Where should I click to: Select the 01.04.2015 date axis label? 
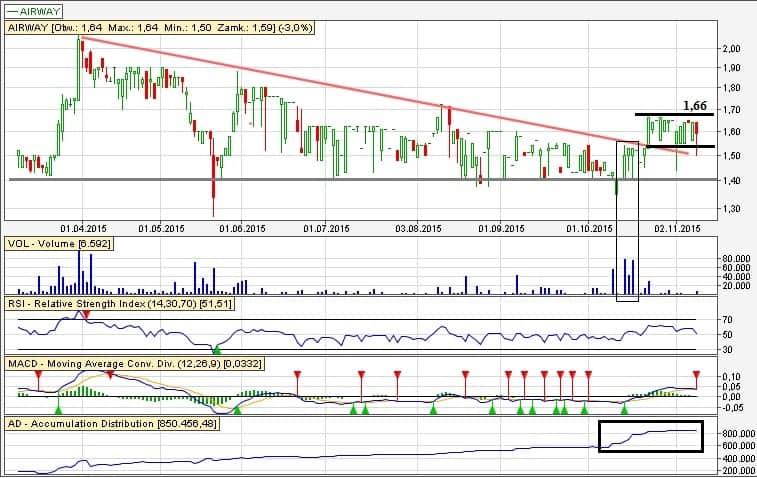click(84, 228)
